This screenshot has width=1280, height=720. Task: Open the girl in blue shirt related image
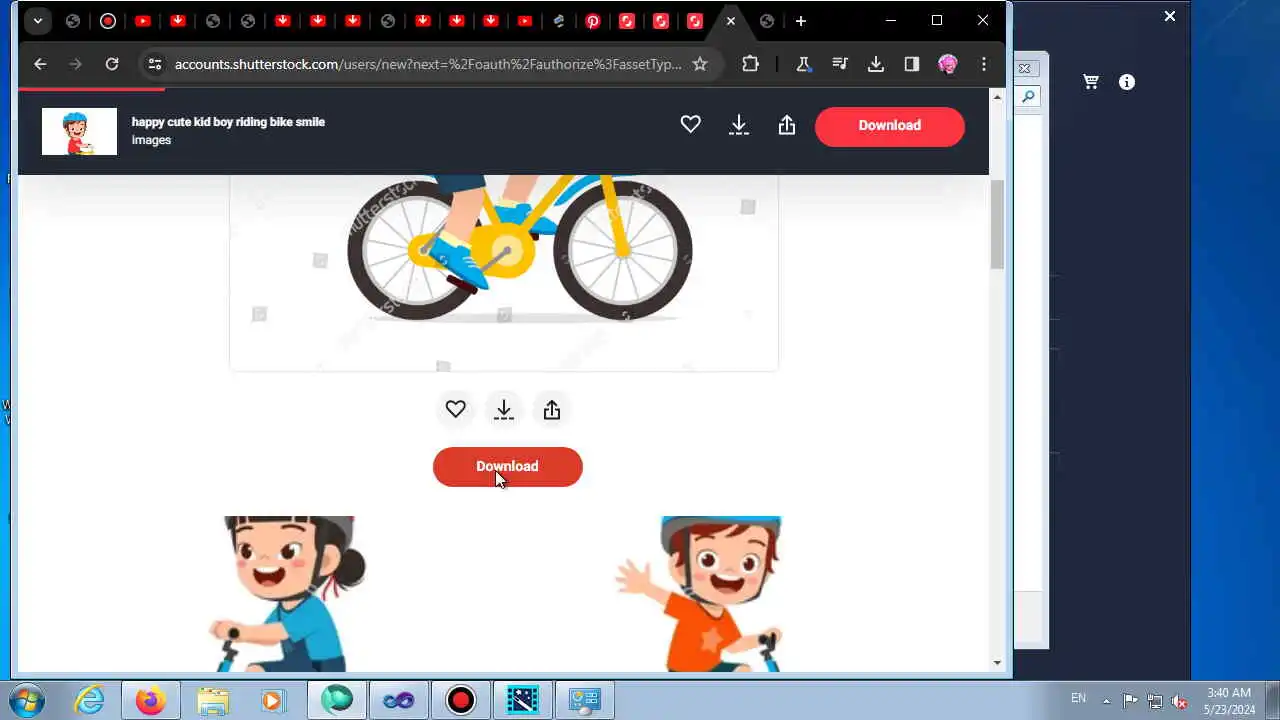[289, 594]
